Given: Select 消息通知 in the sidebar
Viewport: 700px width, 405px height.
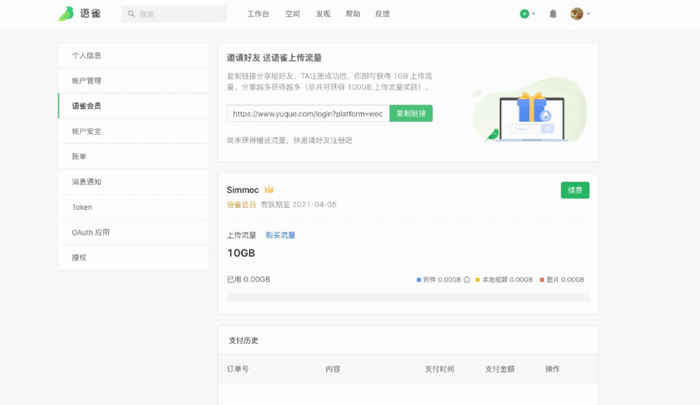Looking at the screenshot, I should click(133, 182).
